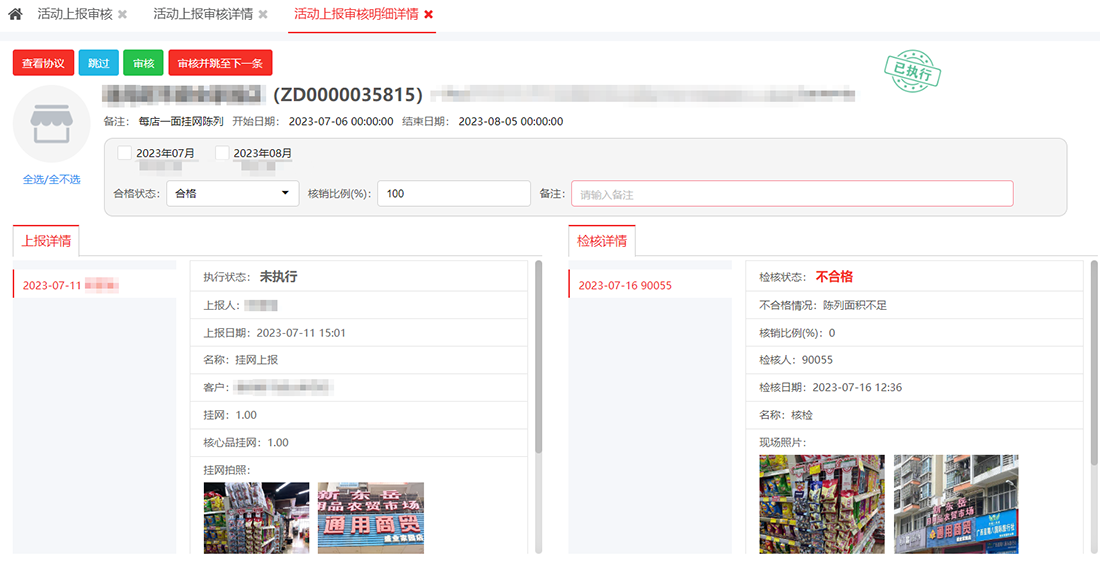Check the 2023年07月 checkbox
The width and height of the screenshot is (1100, 563).
tap(125, 153)
